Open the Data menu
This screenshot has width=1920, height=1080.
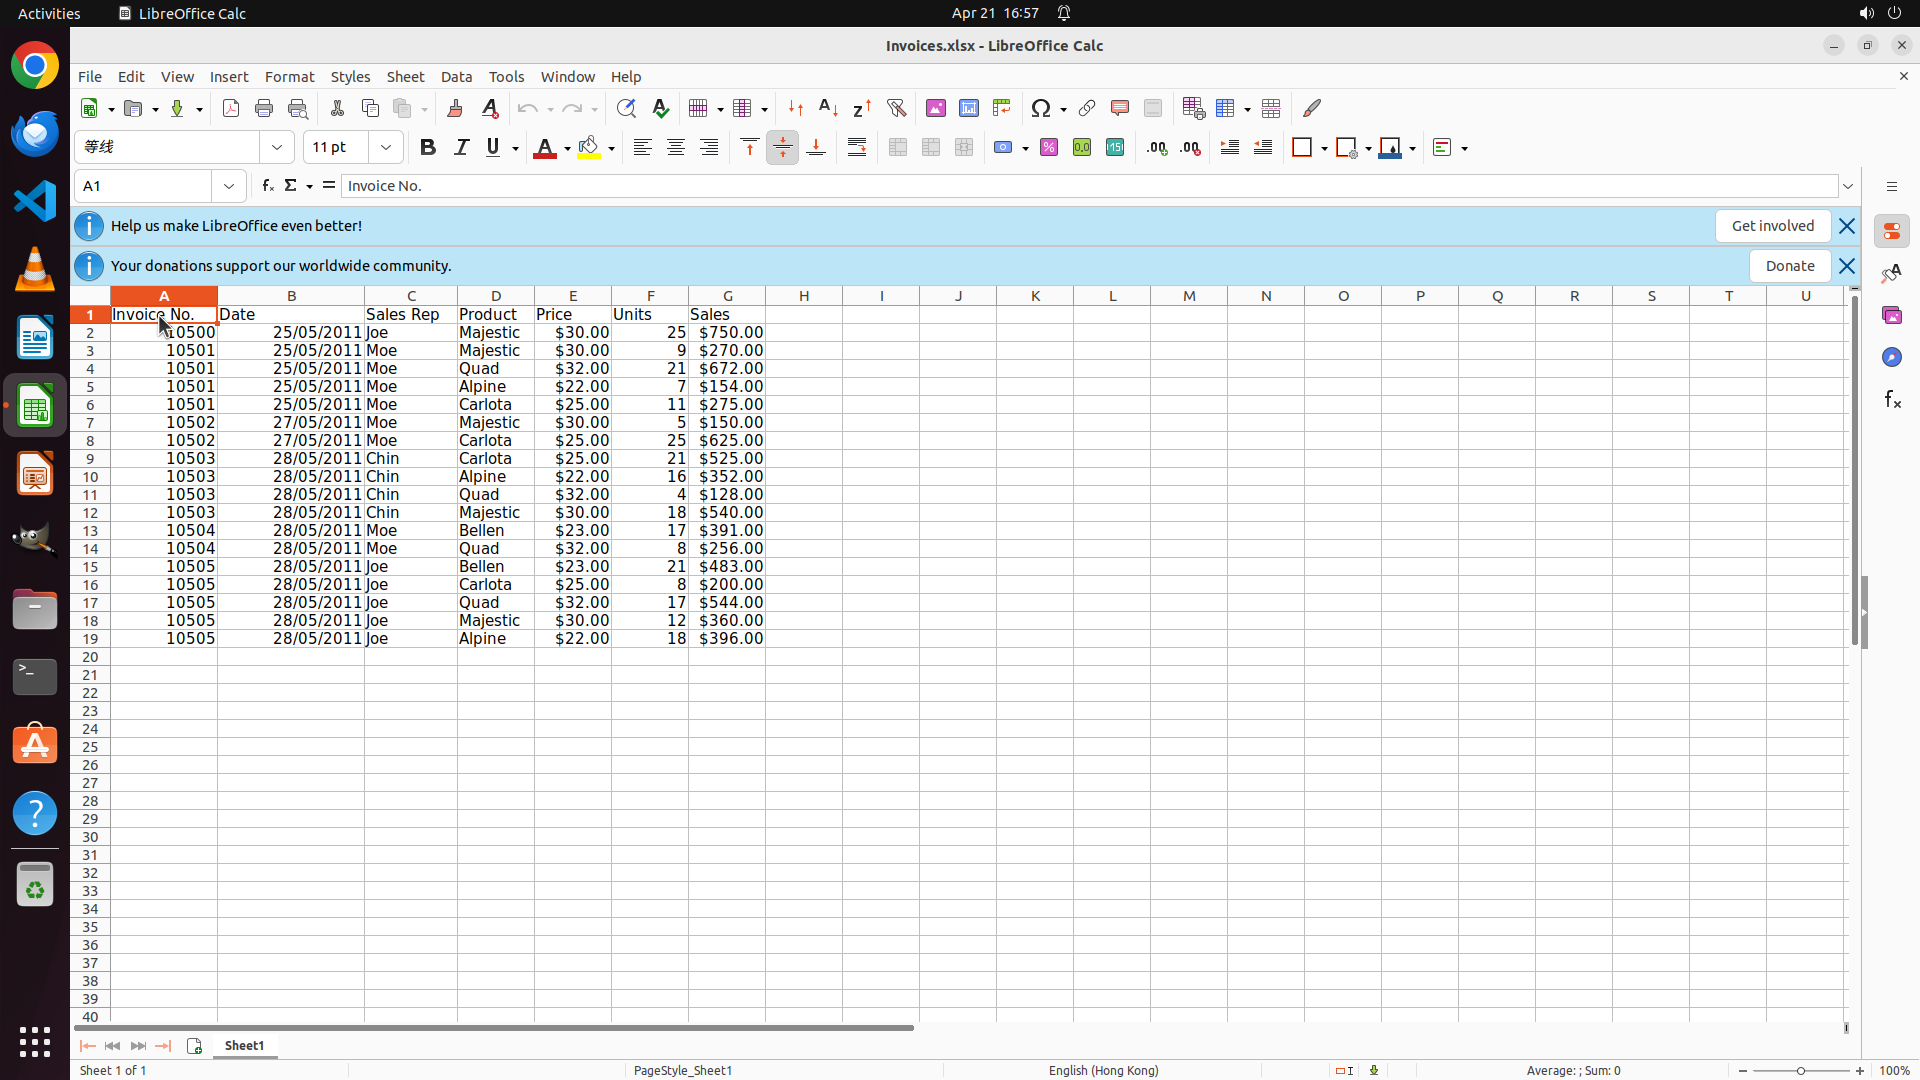pos(456,77)
